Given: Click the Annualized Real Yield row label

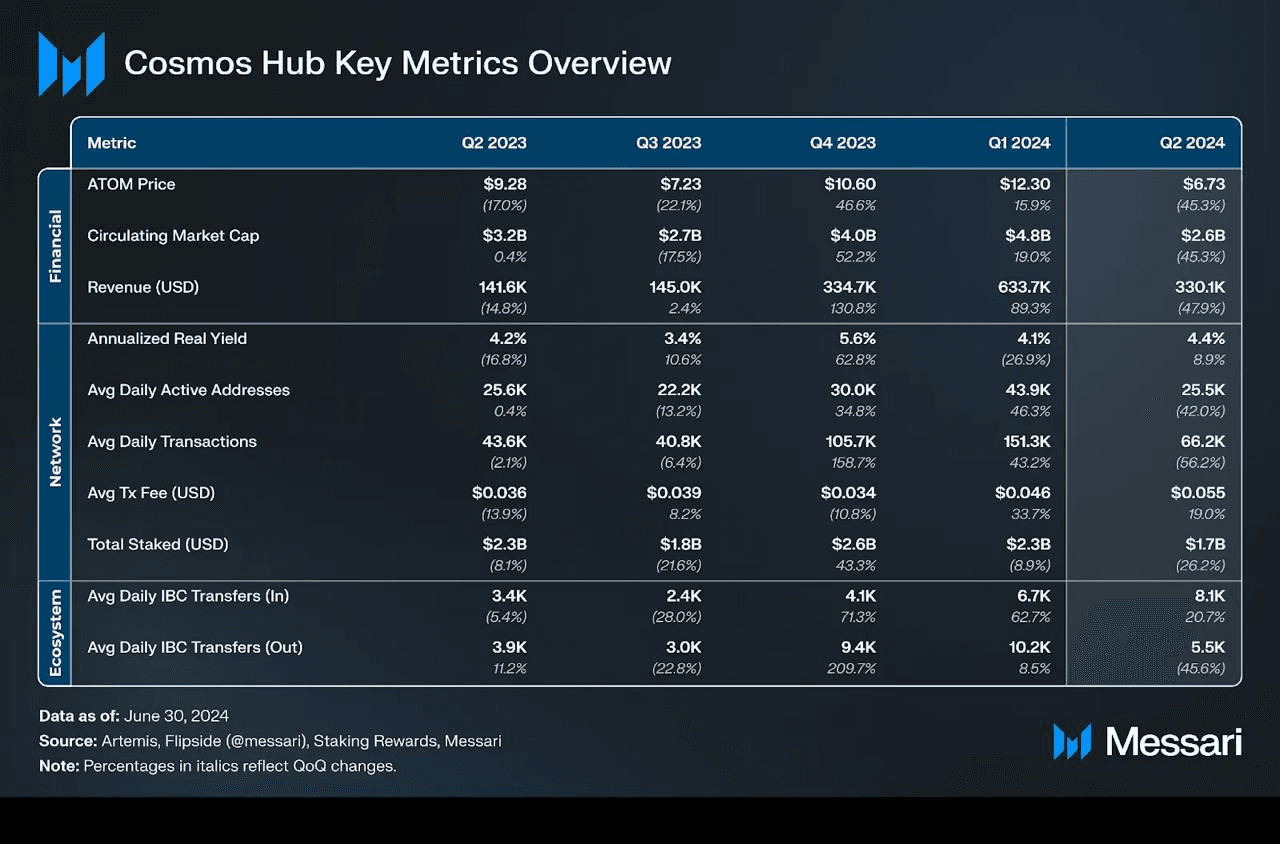Looking at the screenshot, I should click(x=167, y=339).
